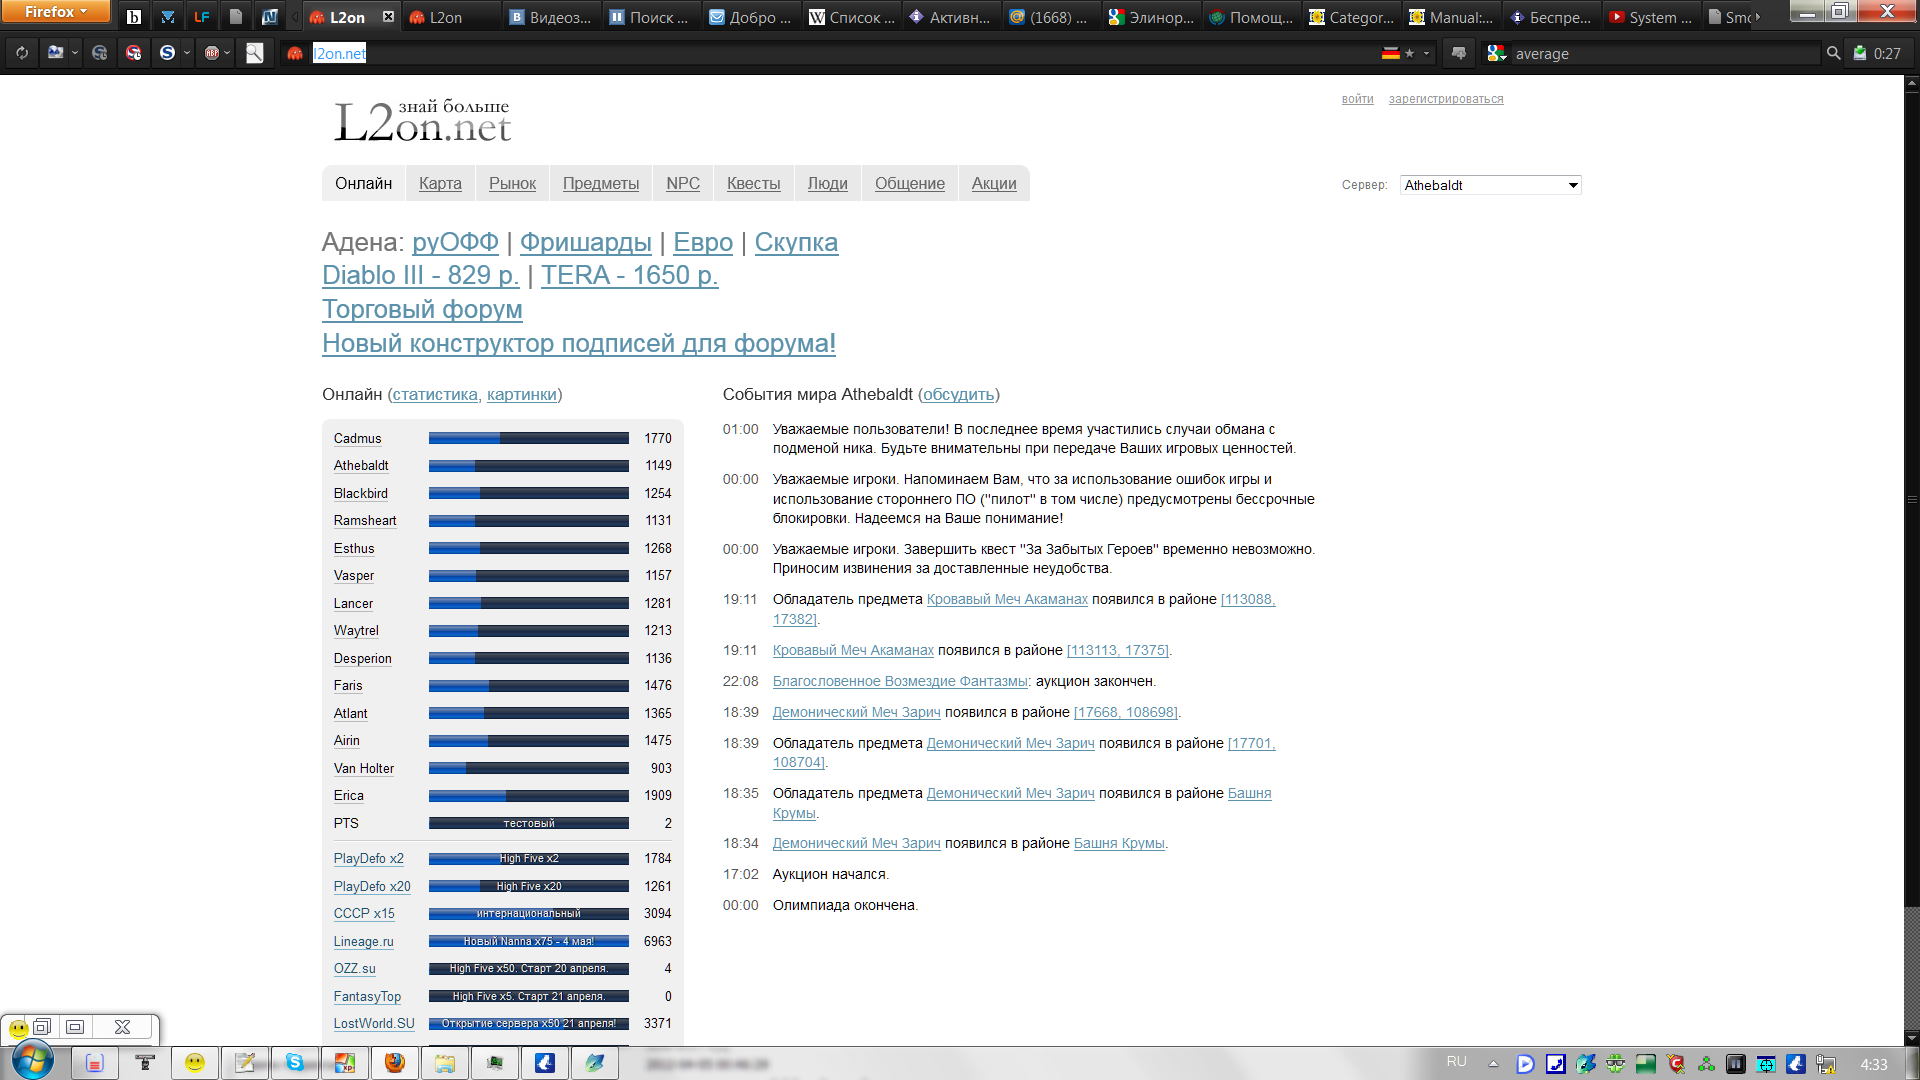Click the Lineage.ru online bar

coord(529,941)
